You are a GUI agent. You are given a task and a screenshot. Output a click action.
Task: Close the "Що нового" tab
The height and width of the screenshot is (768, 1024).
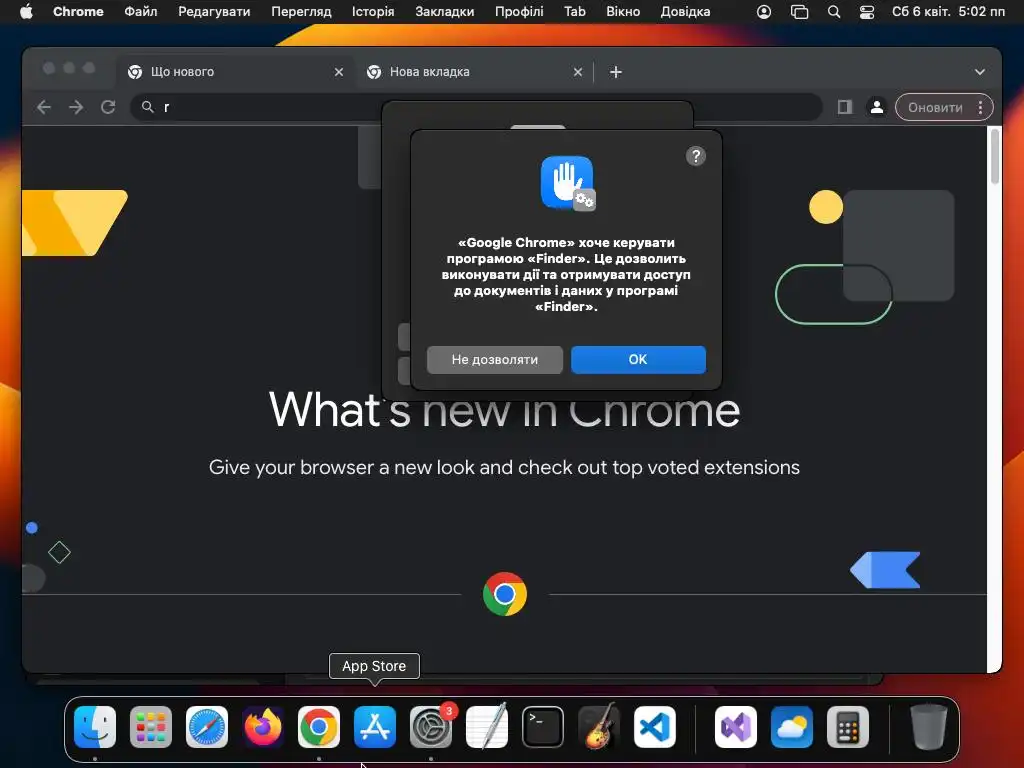[339, 72]
